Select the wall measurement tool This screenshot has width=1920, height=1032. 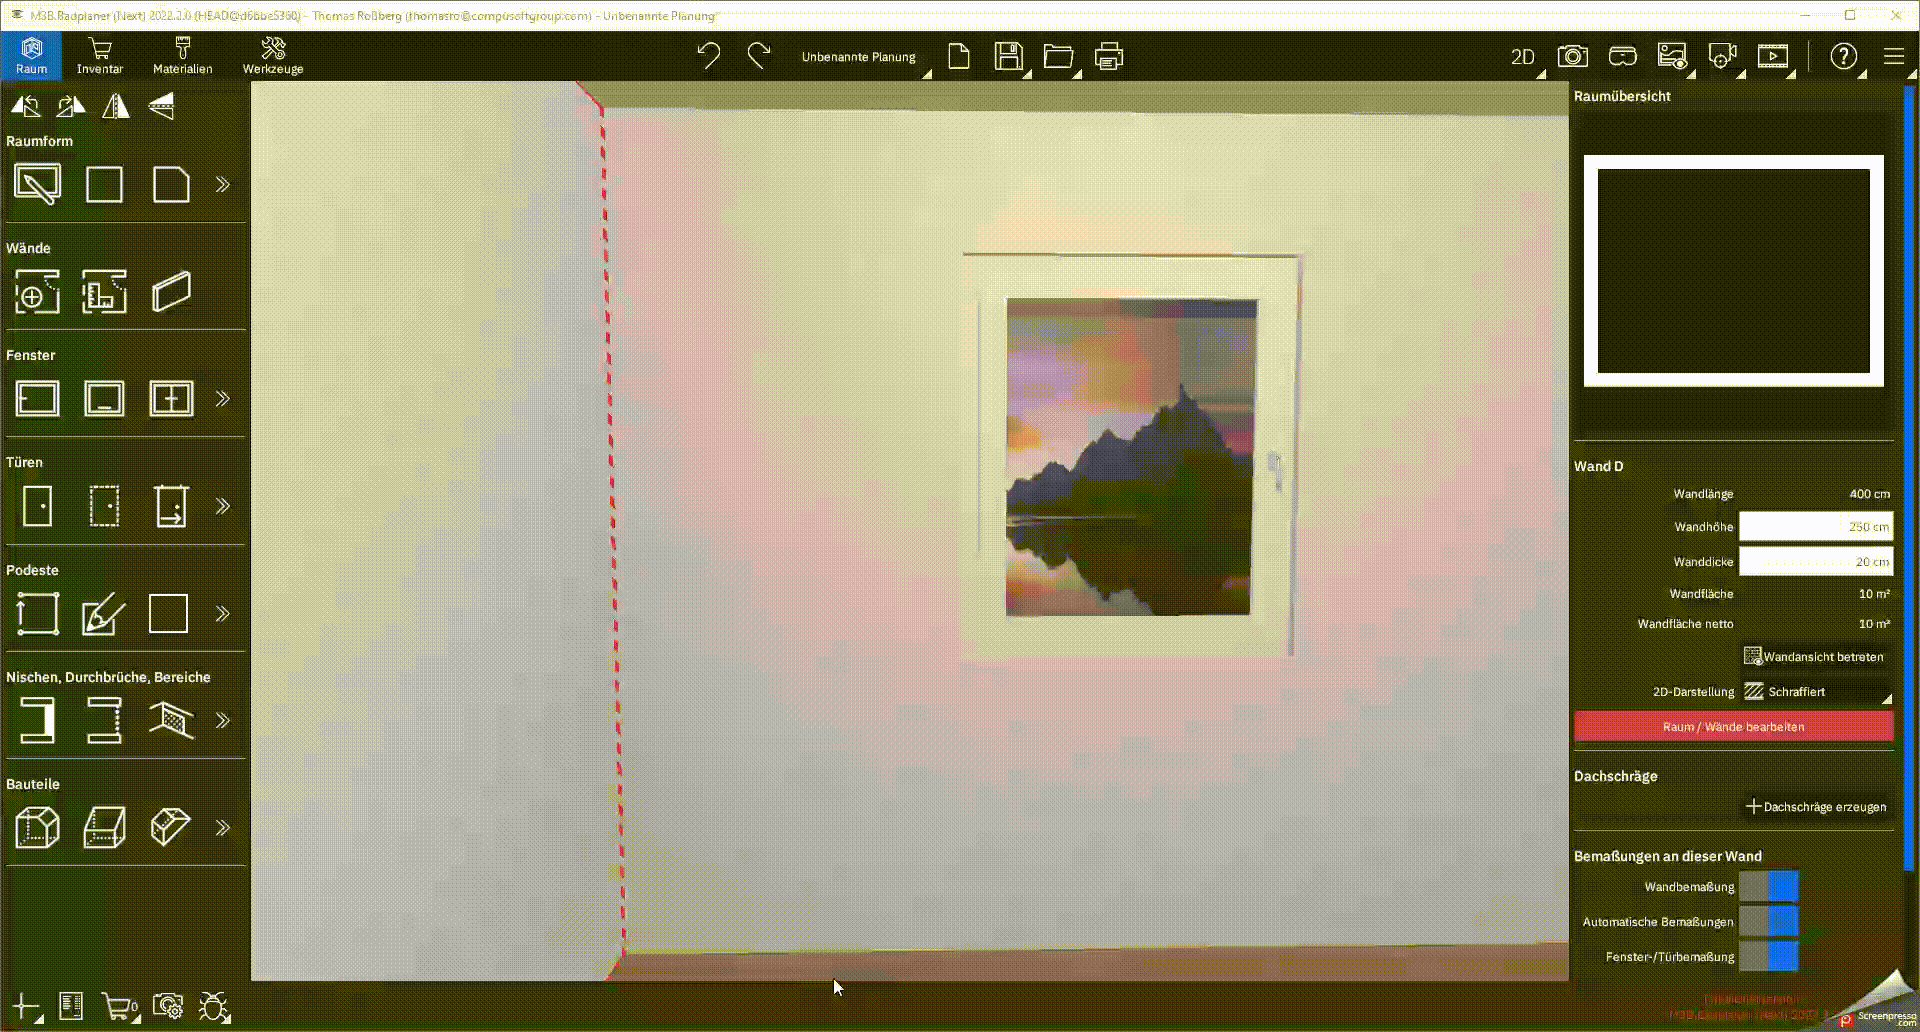tap(104, 292)
